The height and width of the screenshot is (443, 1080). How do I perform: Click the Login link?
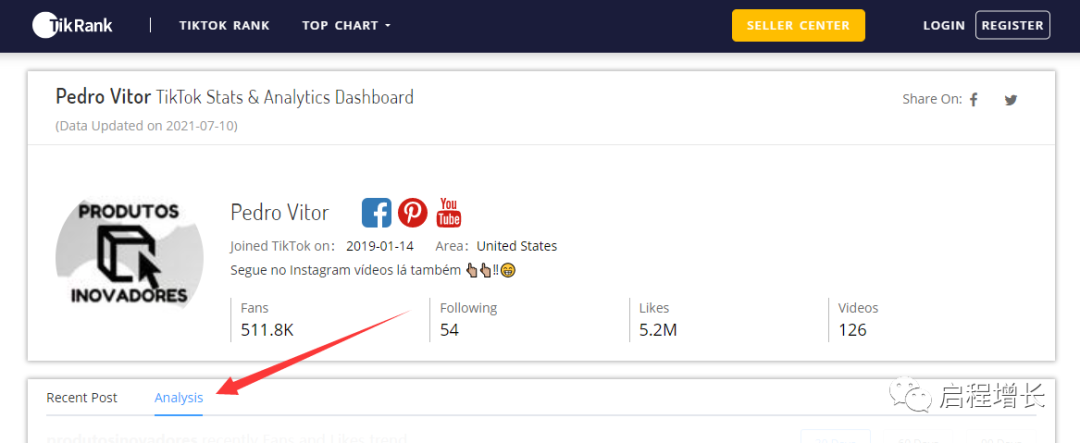(944, 25)
